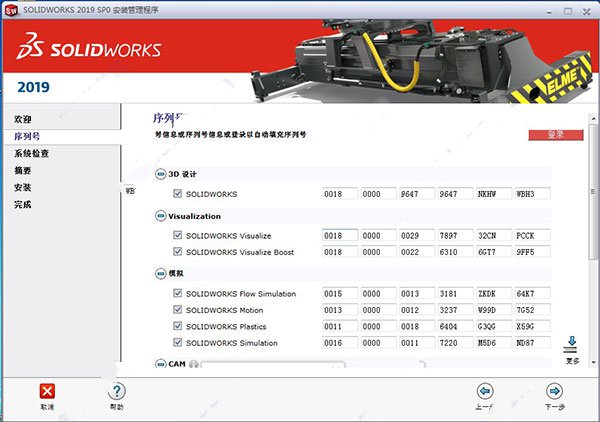
Task: Maximize the installation manager window
Action: pyautogui.click(x=568, y=11)
